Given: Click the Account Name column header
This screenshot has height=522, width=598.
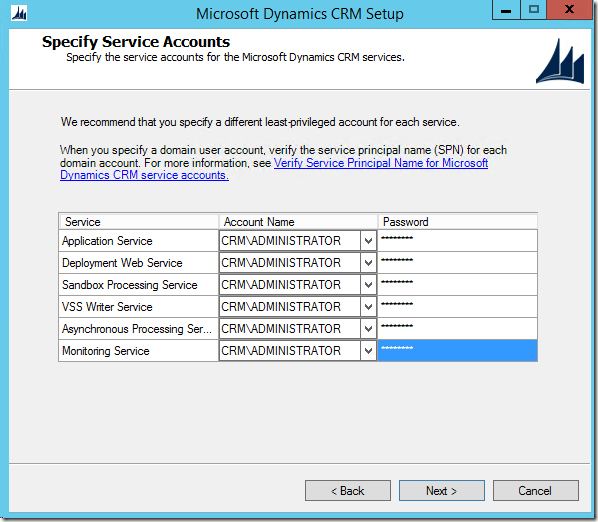Looking at the screenshot, I should pos(298,222).
